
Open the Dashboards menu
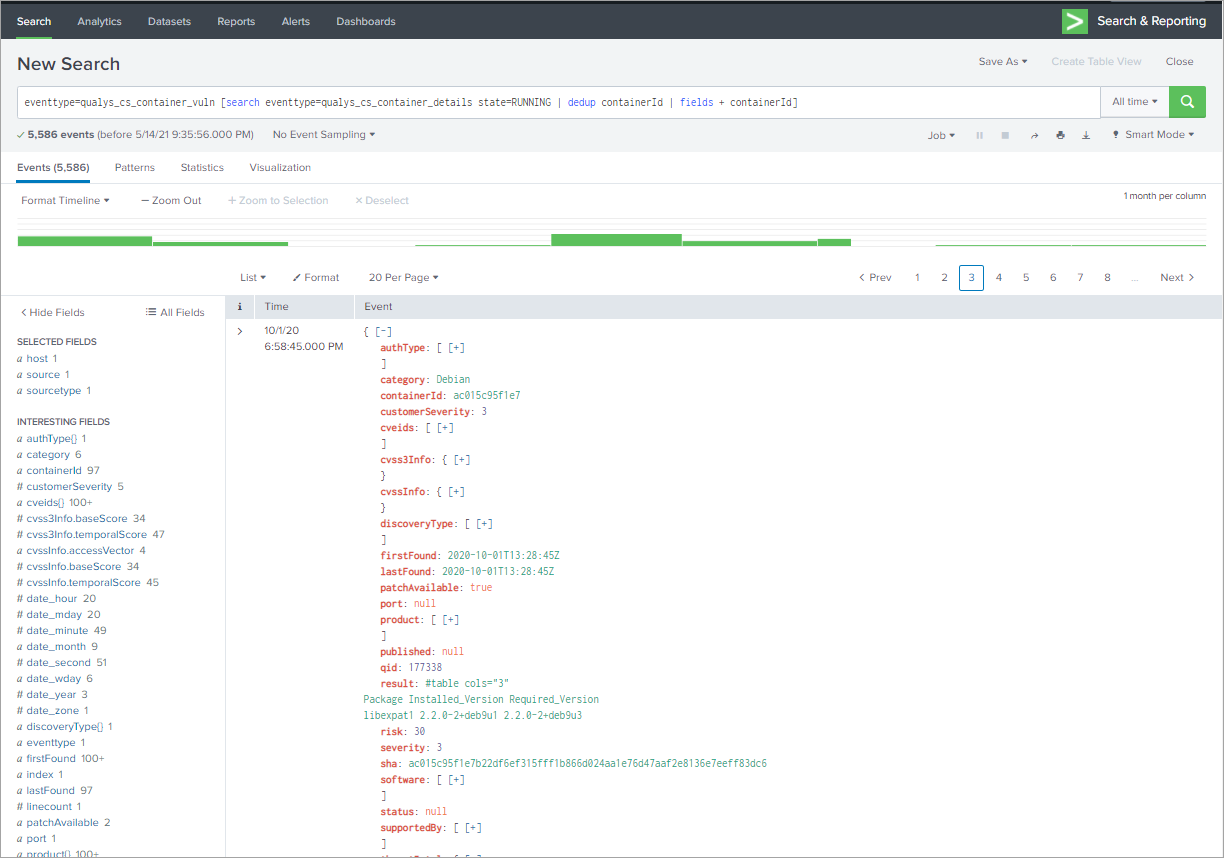[365, 20]
